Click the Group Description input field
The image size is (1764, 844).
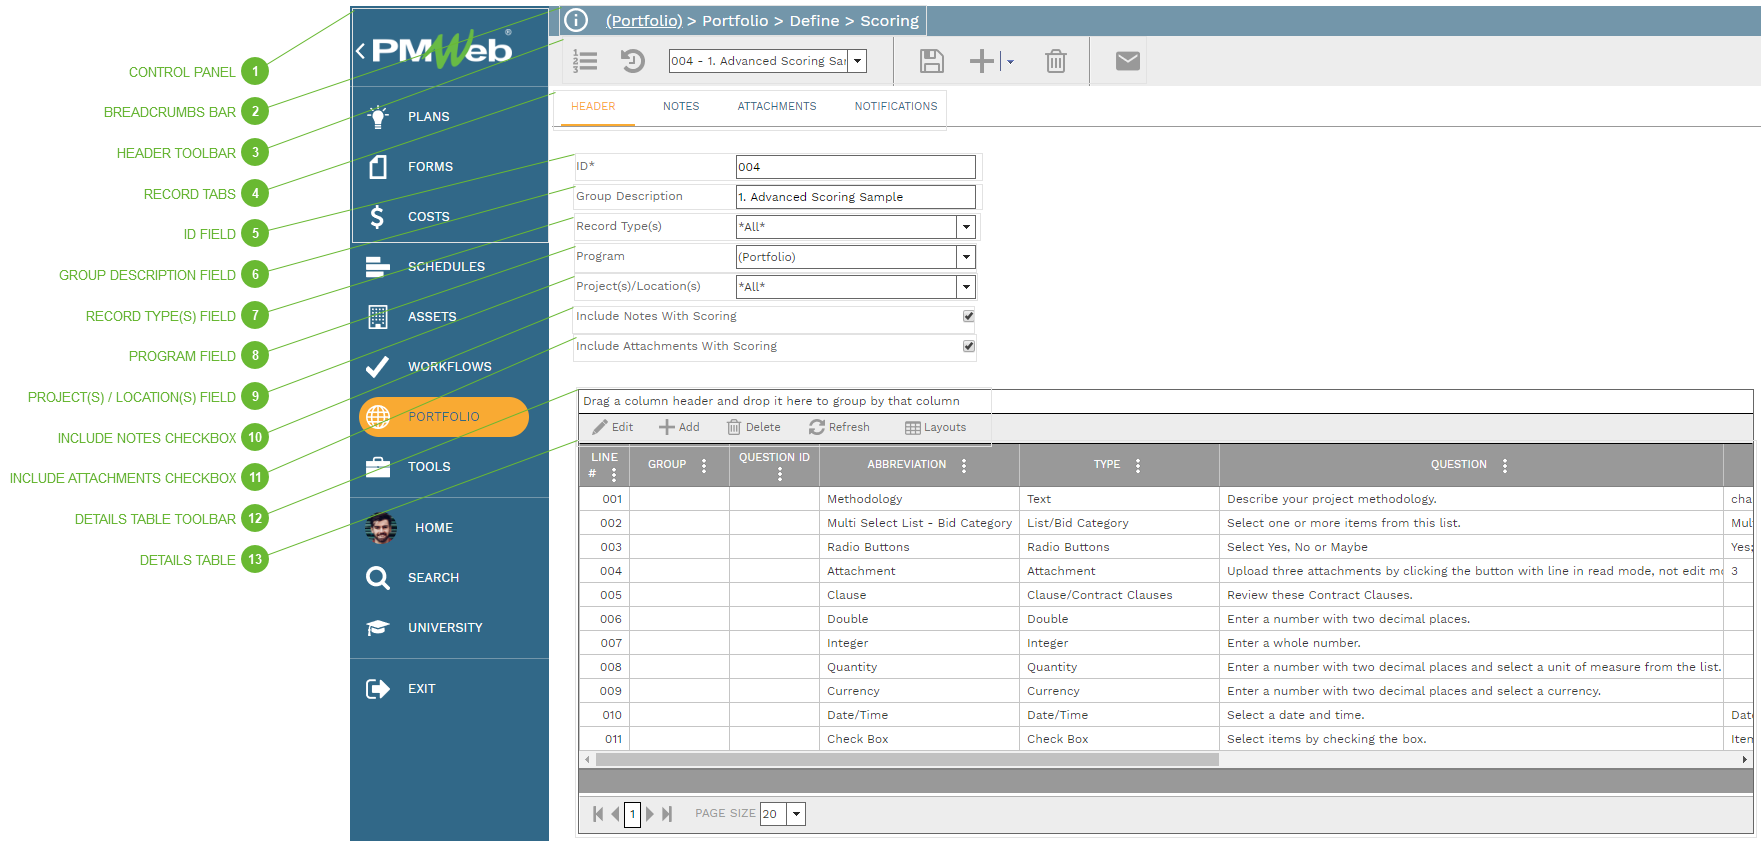click(855, 197)
